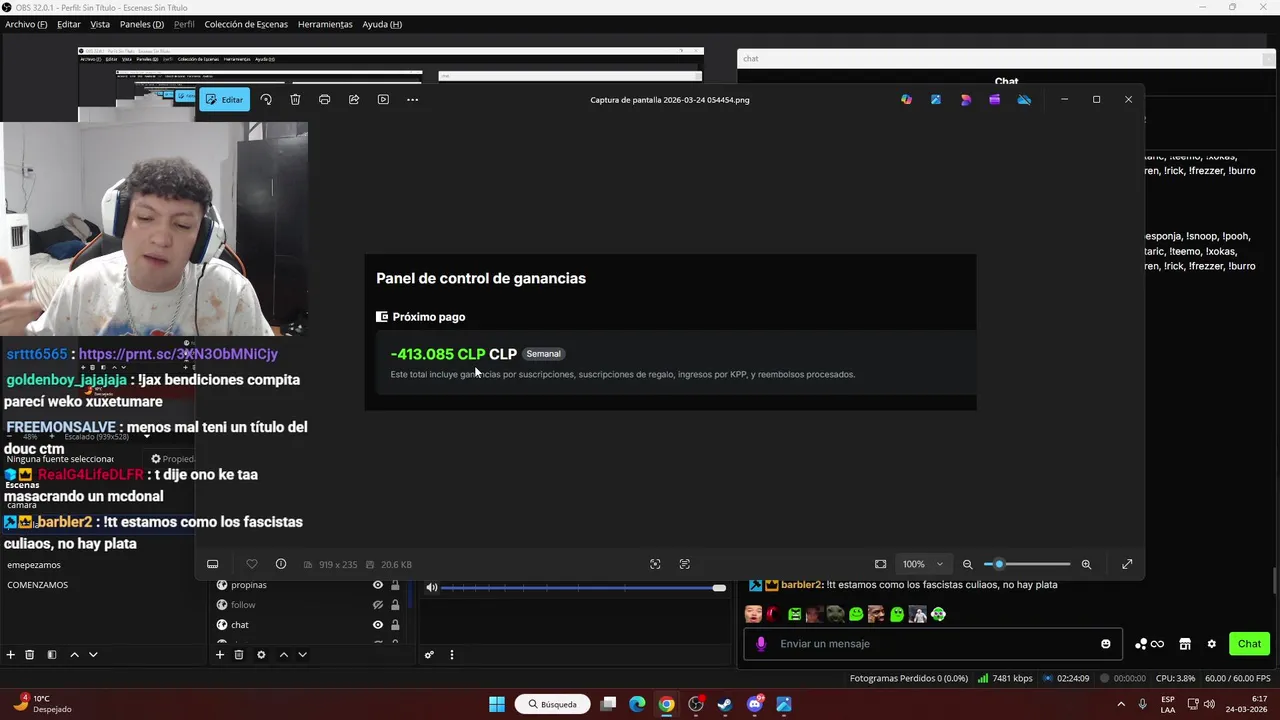This screenshot has height=720, width=1280.
Task: Add a new source with plus icon
Action: 220,655
